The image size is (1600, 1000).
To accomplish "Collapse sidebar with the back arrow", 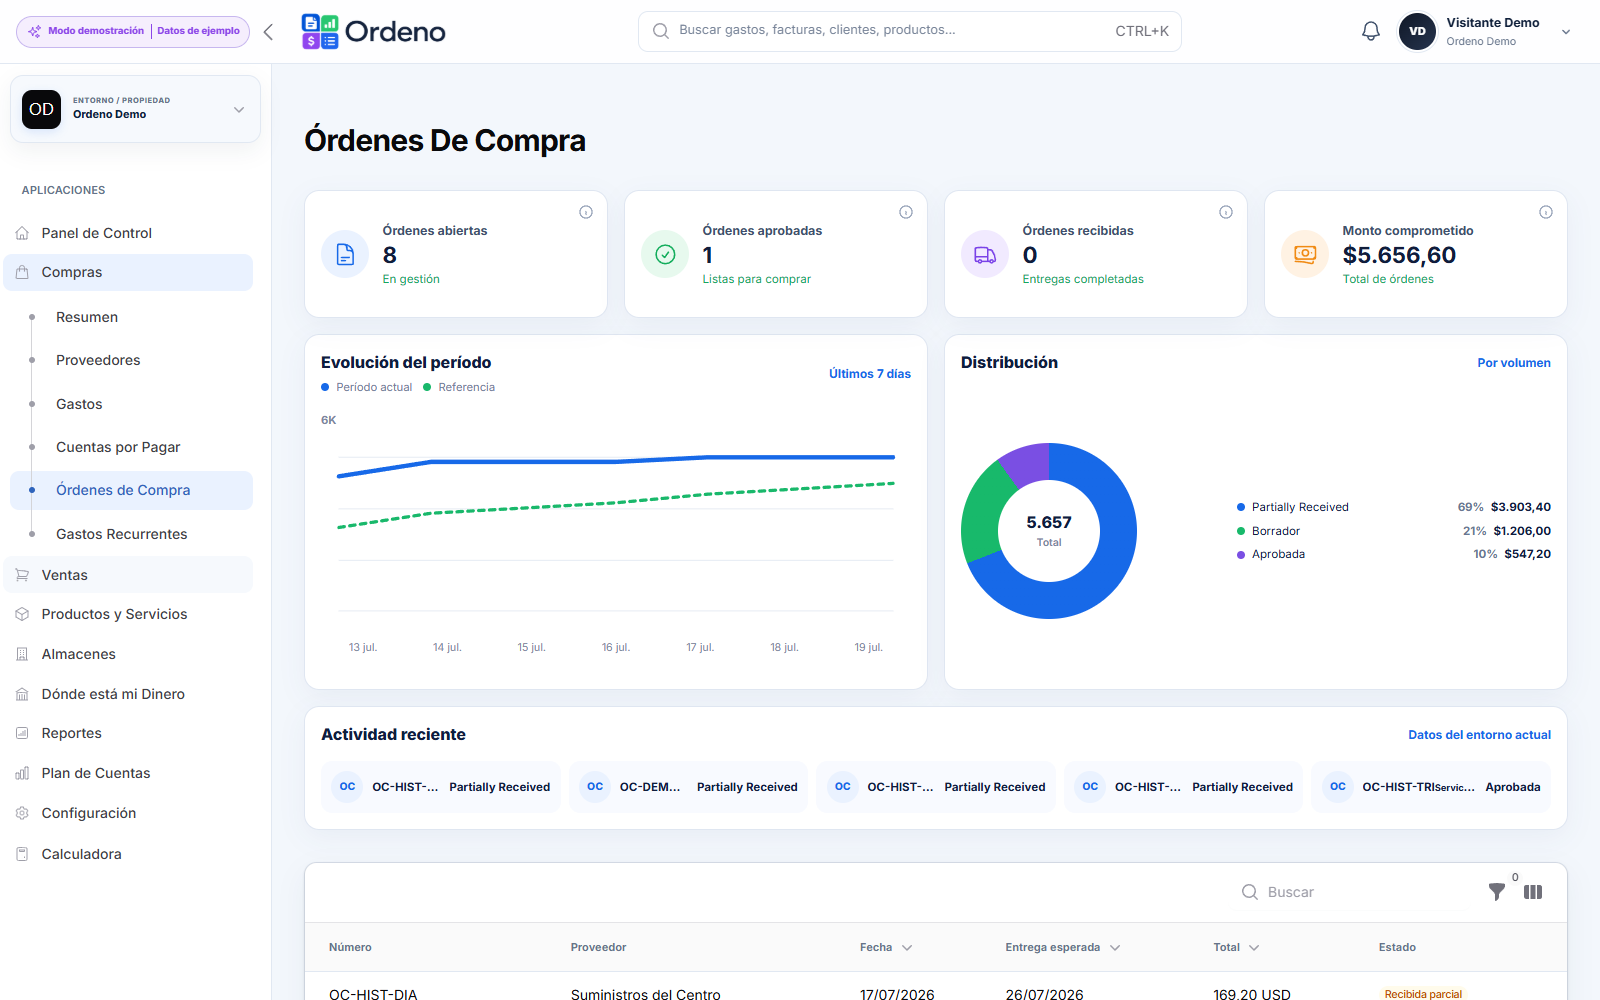I will tap(268, 32).
